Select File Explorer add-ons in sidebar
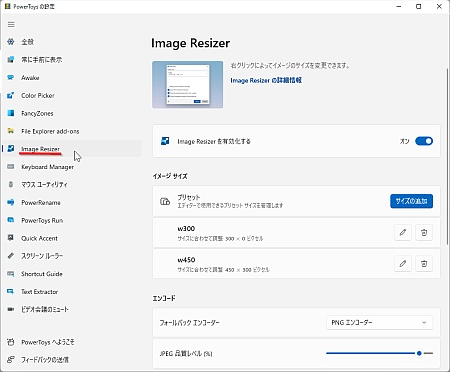Viewport: 450px width, 372px height. click(50, 131)
